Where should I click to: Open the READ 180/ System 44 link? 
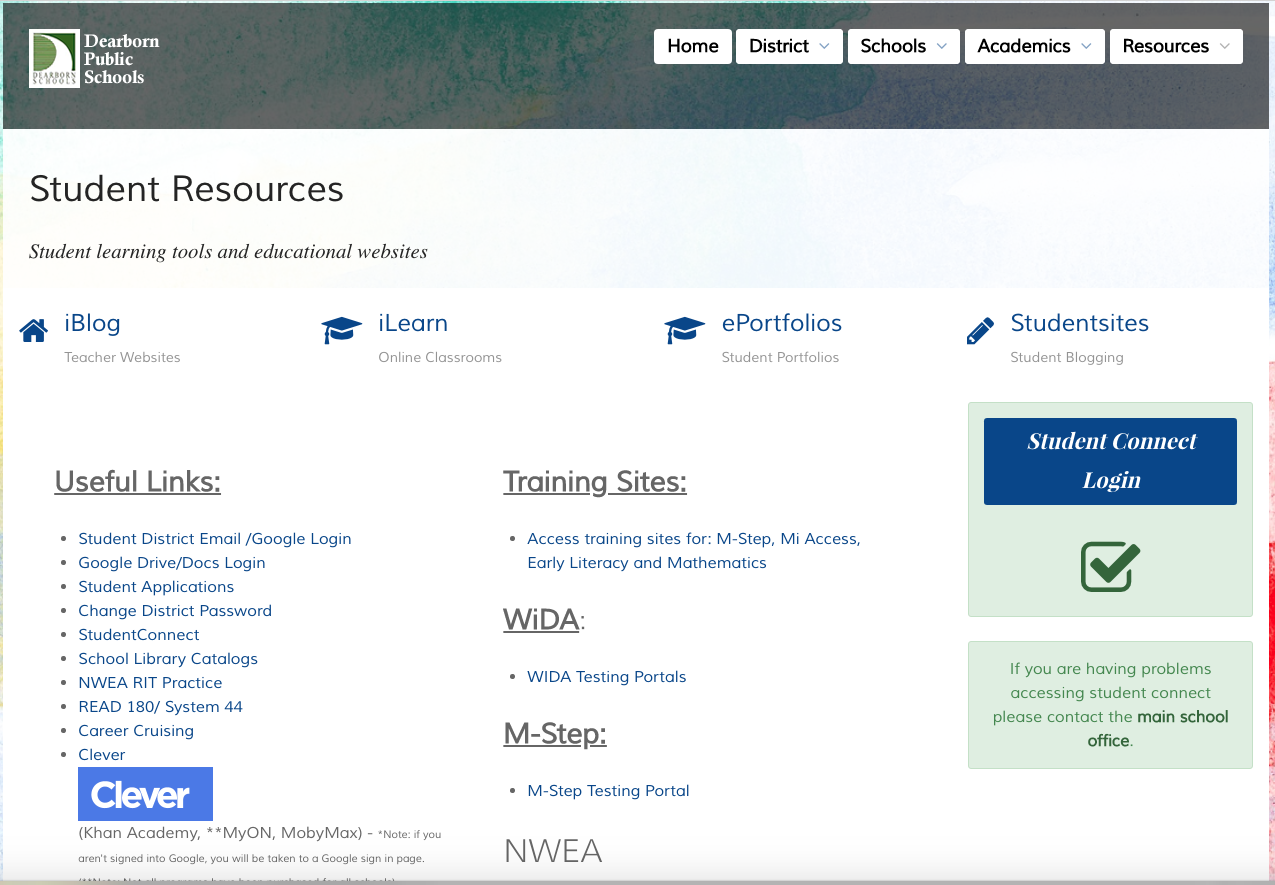coord(160,706)
